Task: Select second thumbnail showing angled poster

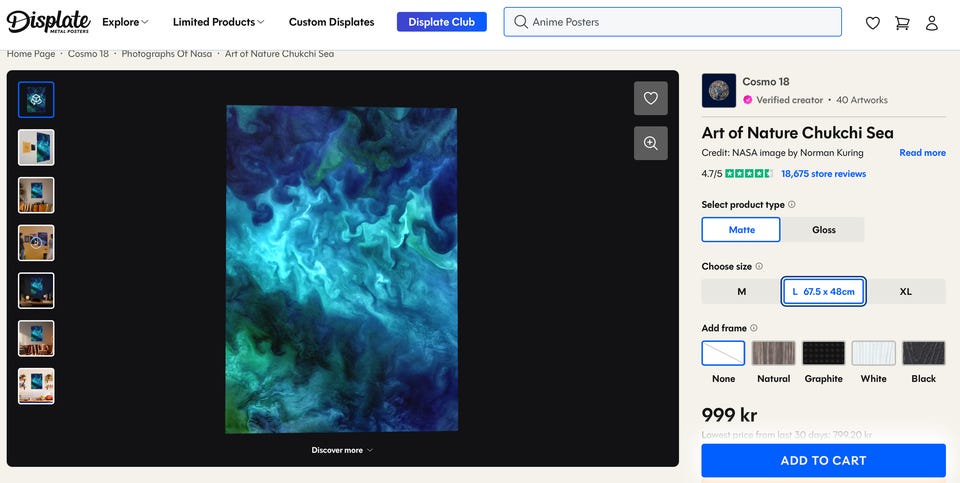Action: [x=36, y=148]
